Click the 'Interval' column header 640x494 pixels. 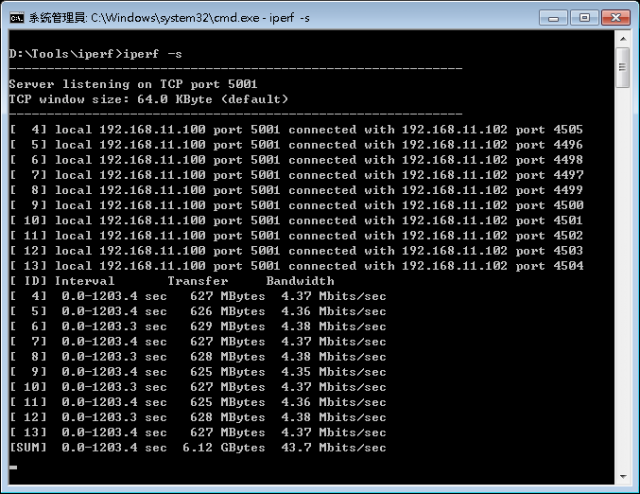point(84,281)
